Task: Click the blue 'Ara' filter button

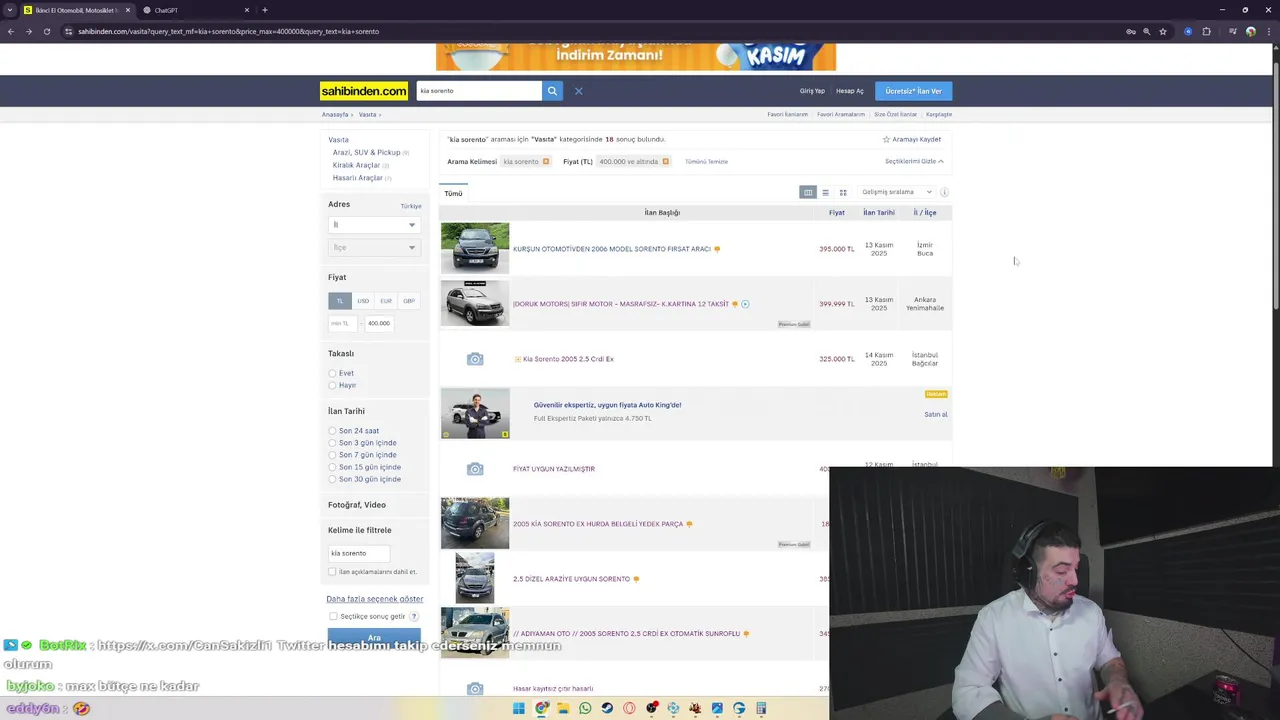Action: (x=374, y=638)
